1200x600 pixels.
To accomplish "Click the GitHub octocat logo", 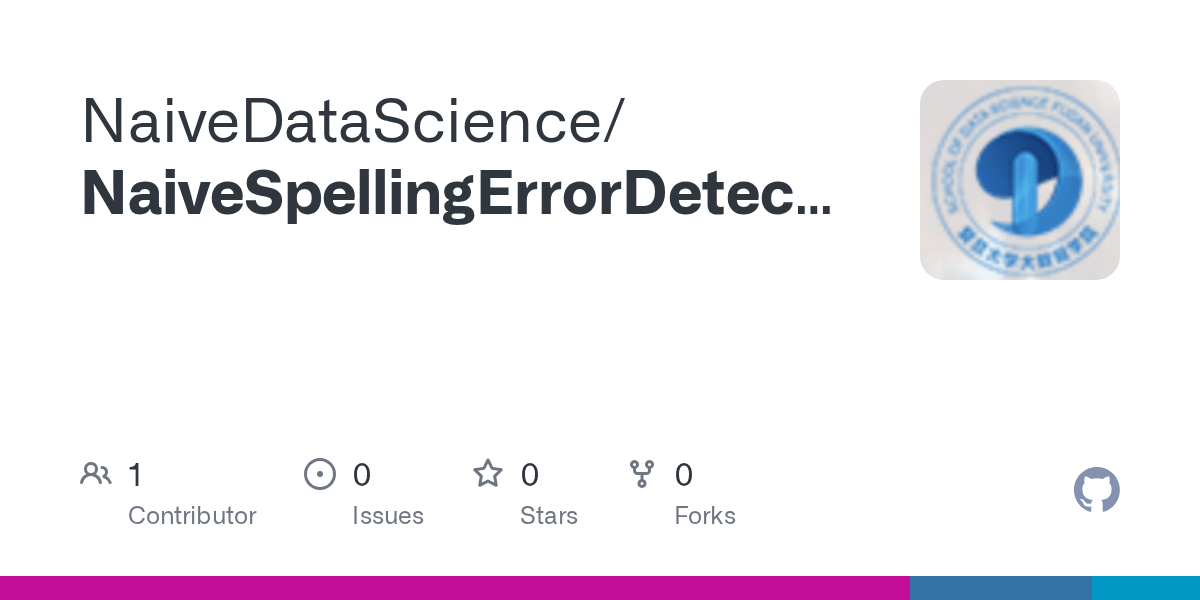I will [x=1096, y=490].
